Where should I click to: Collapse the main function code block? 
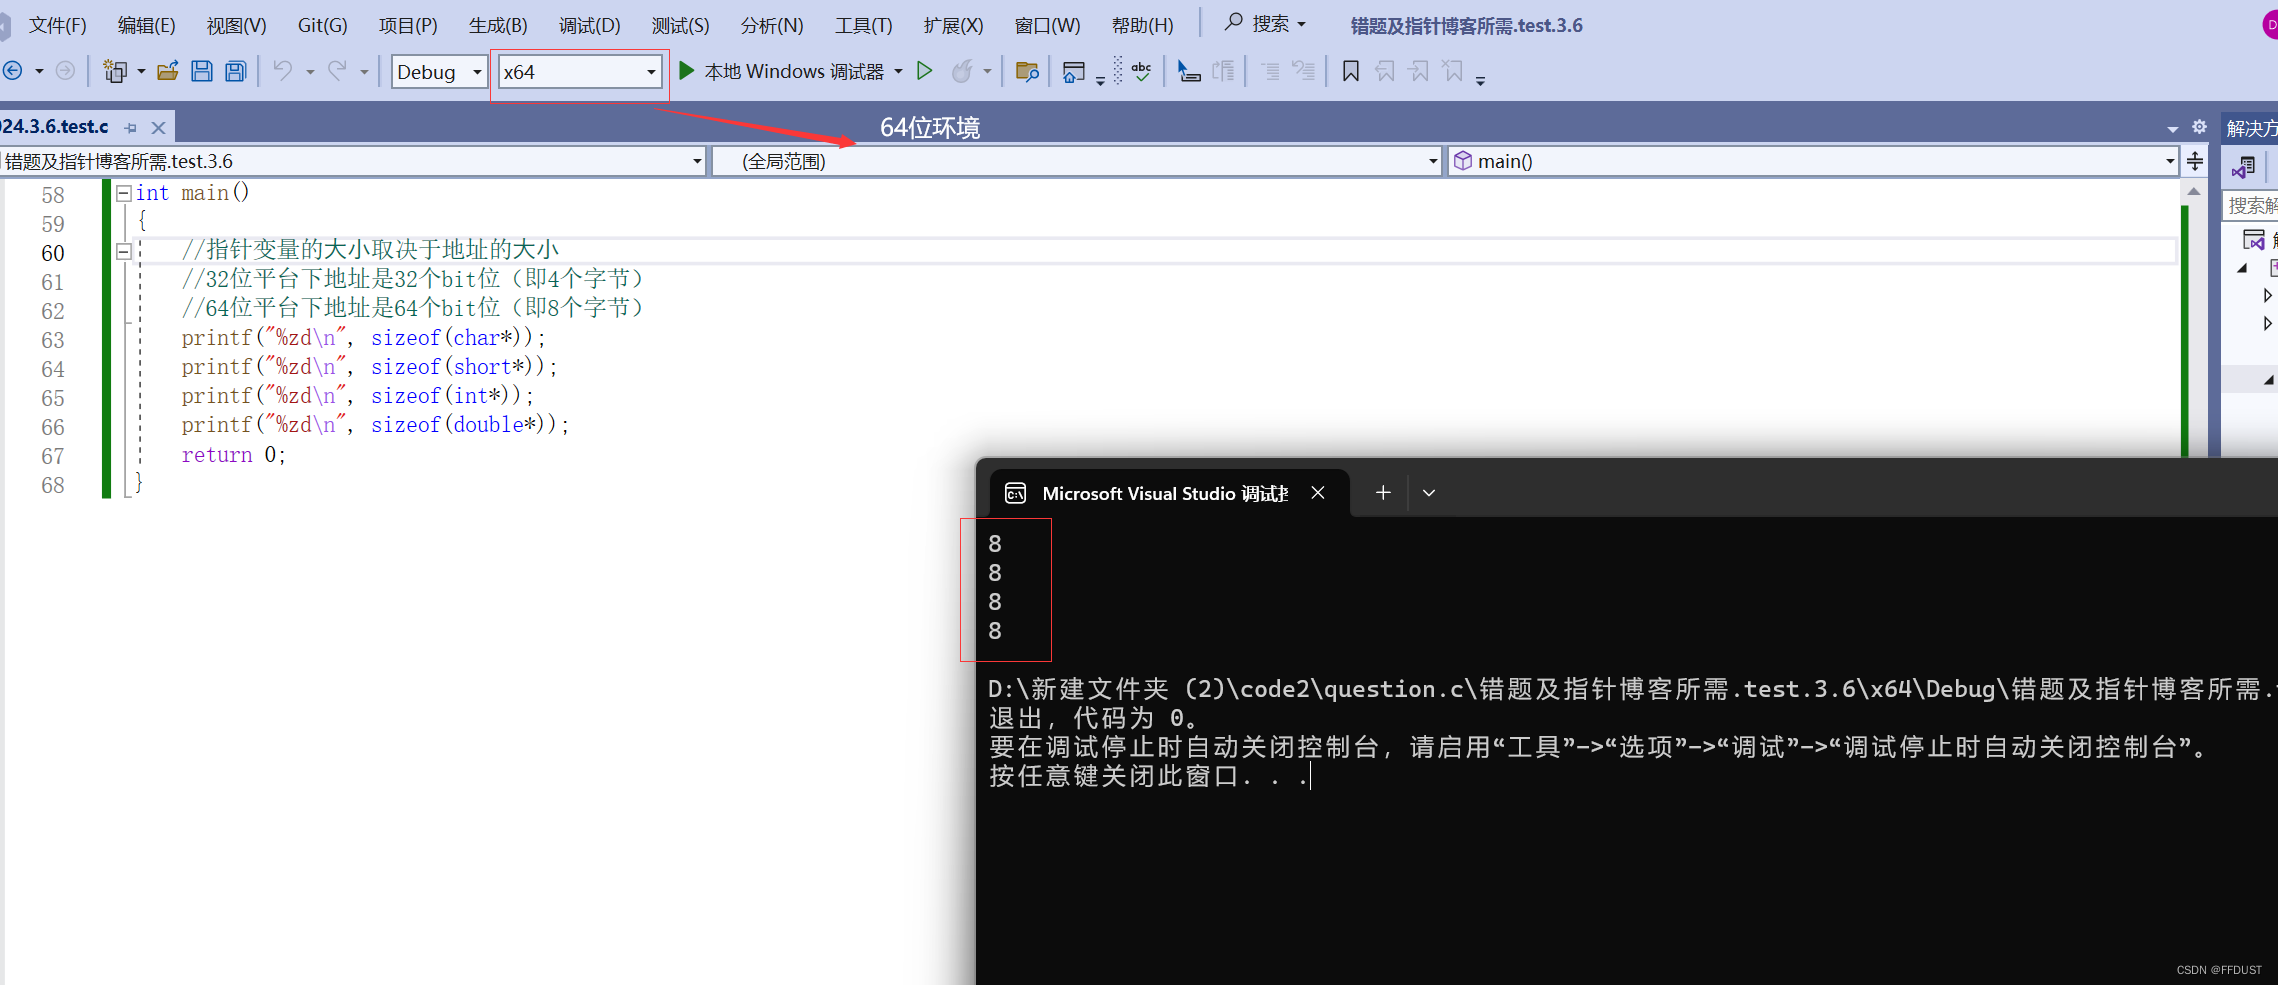coord(124,193)
